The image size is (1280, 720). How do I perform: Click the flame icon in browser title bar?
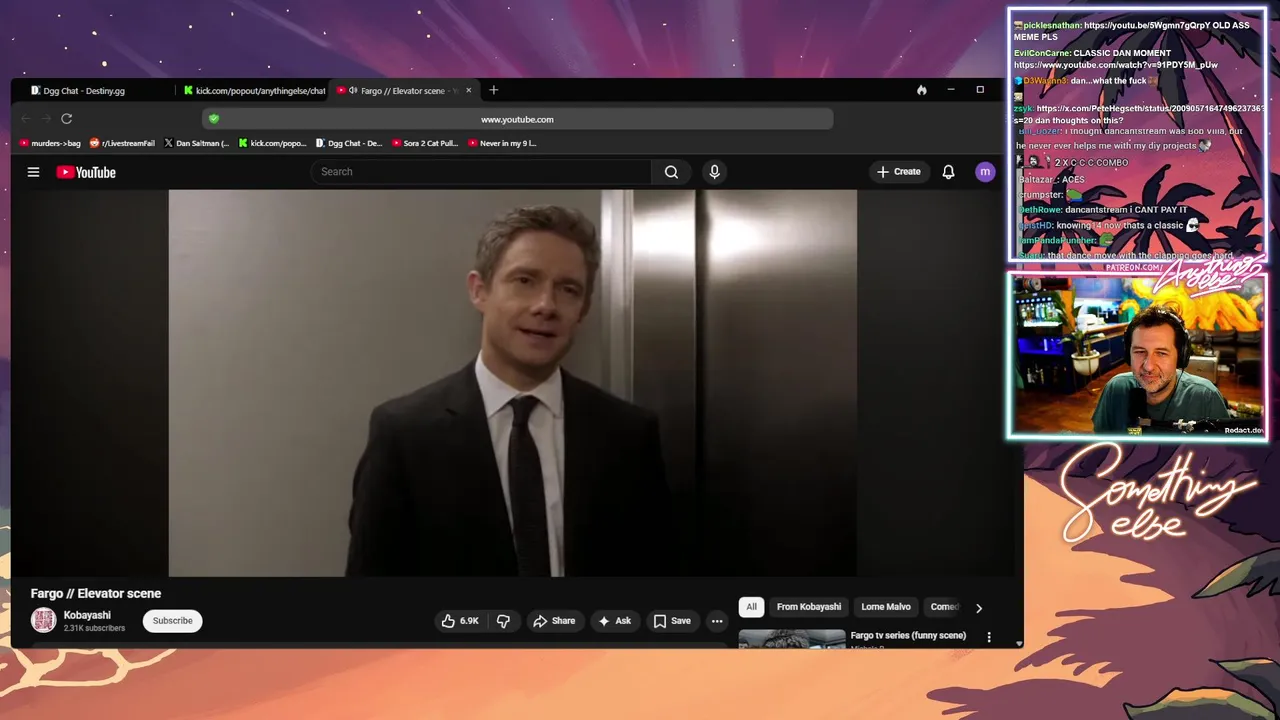(x=921, y=90)
